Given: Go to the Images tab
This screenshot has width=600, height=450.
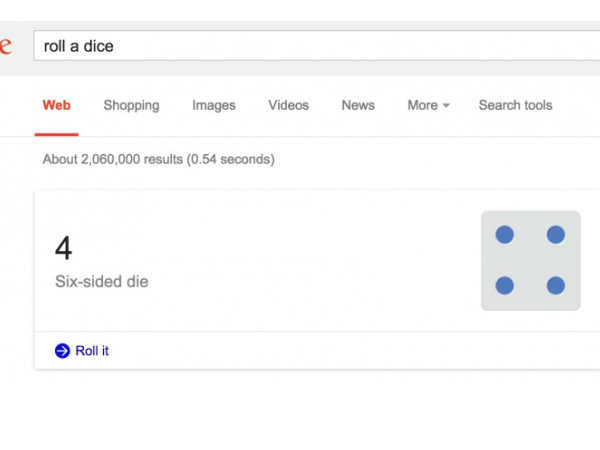Looking at the screenshot, I should (x=214, y=105).
